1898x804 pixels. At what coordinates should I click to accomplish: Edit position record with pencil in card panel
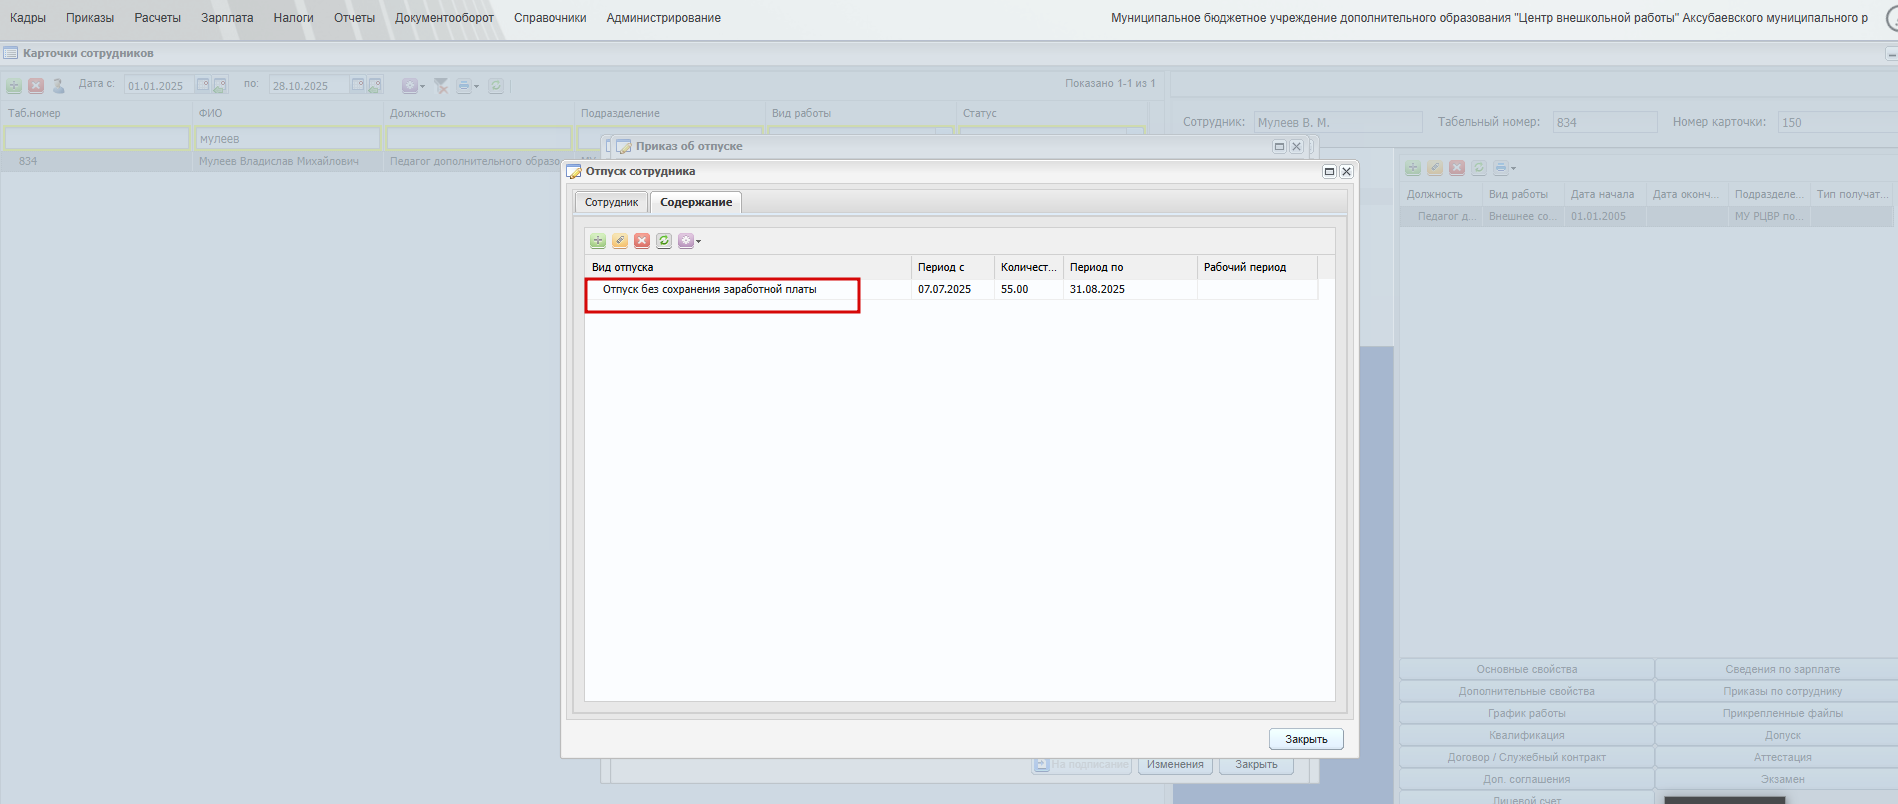1435,168
